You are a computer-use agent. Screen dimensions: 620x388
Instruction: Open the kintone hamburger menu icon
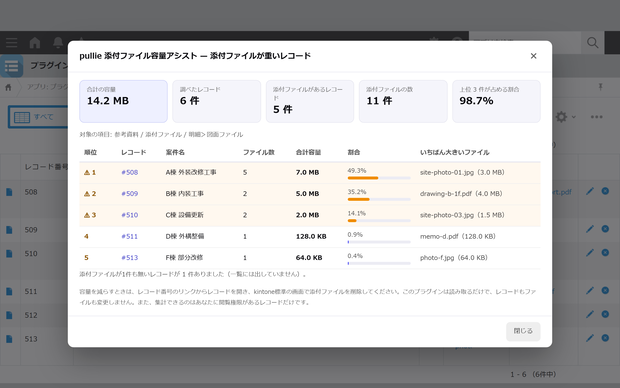click(11, 42)
